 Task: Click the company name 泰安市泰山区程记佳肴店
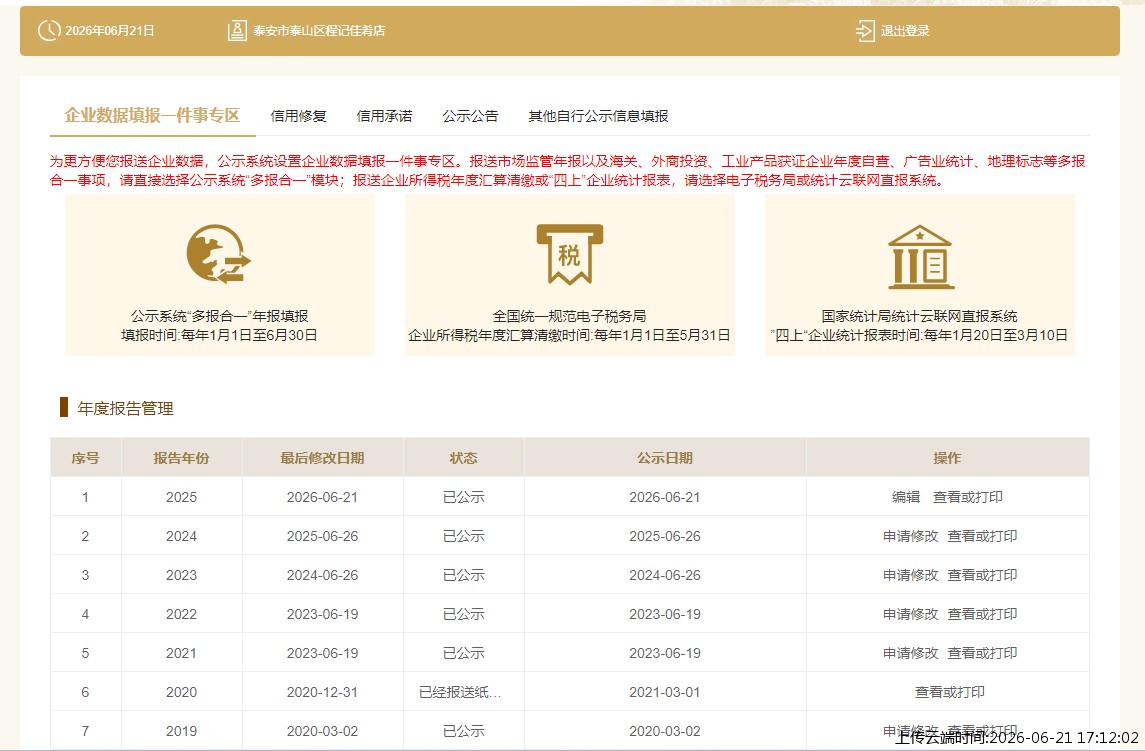319,31
